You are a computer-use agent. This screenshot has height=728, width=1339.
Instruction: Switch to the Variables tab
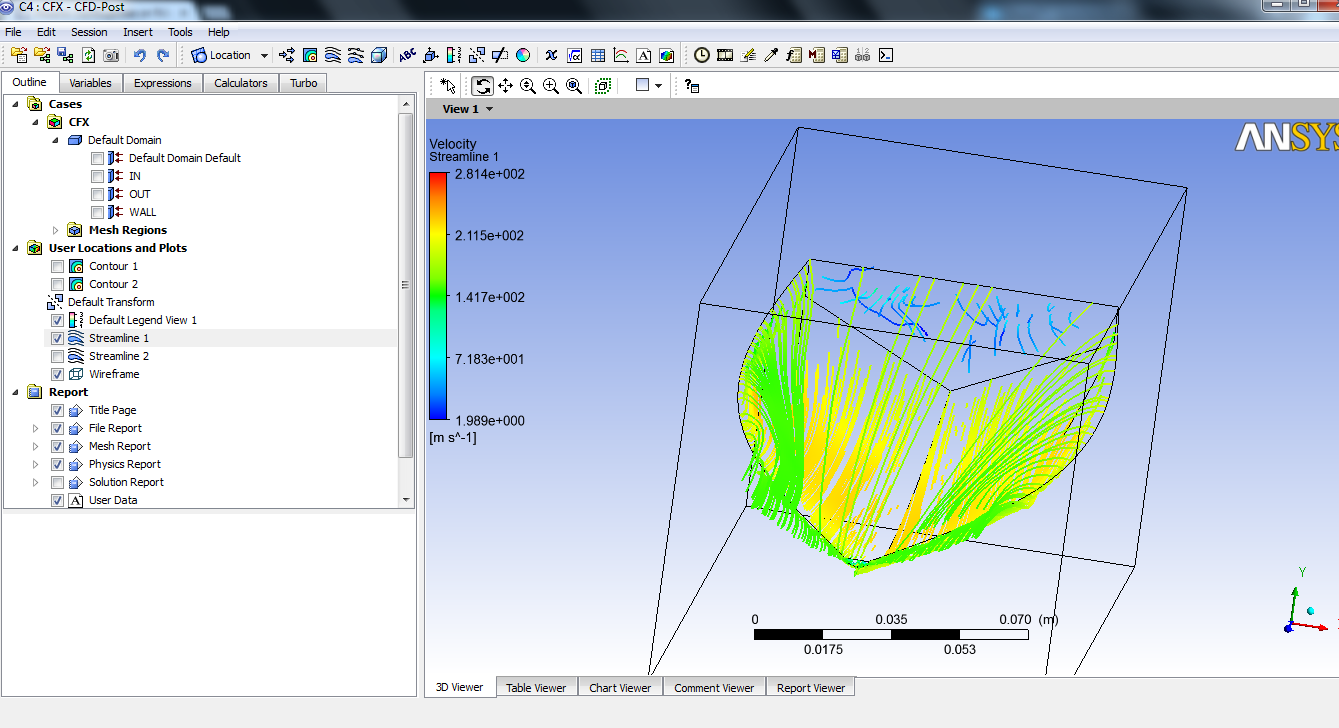point(91,83)
